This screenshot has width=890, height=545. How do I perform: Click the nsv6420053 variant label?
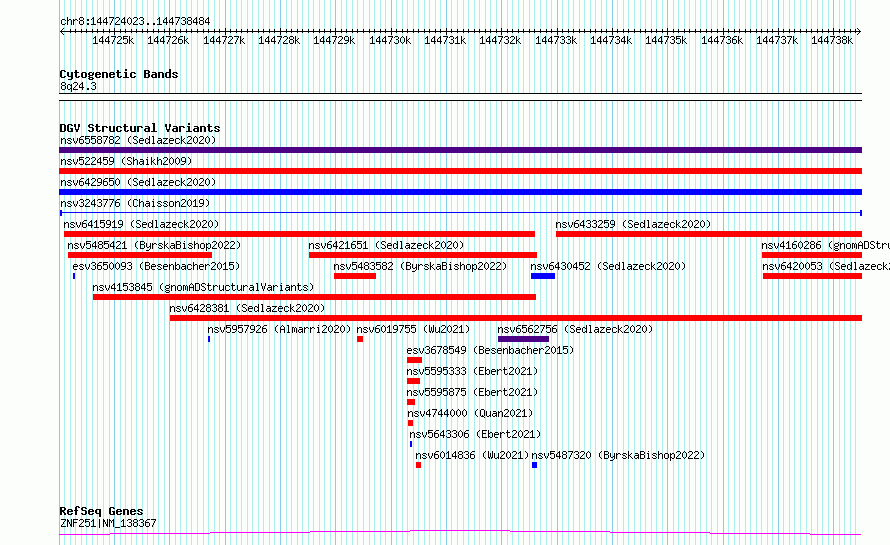[x=826, y=266]
